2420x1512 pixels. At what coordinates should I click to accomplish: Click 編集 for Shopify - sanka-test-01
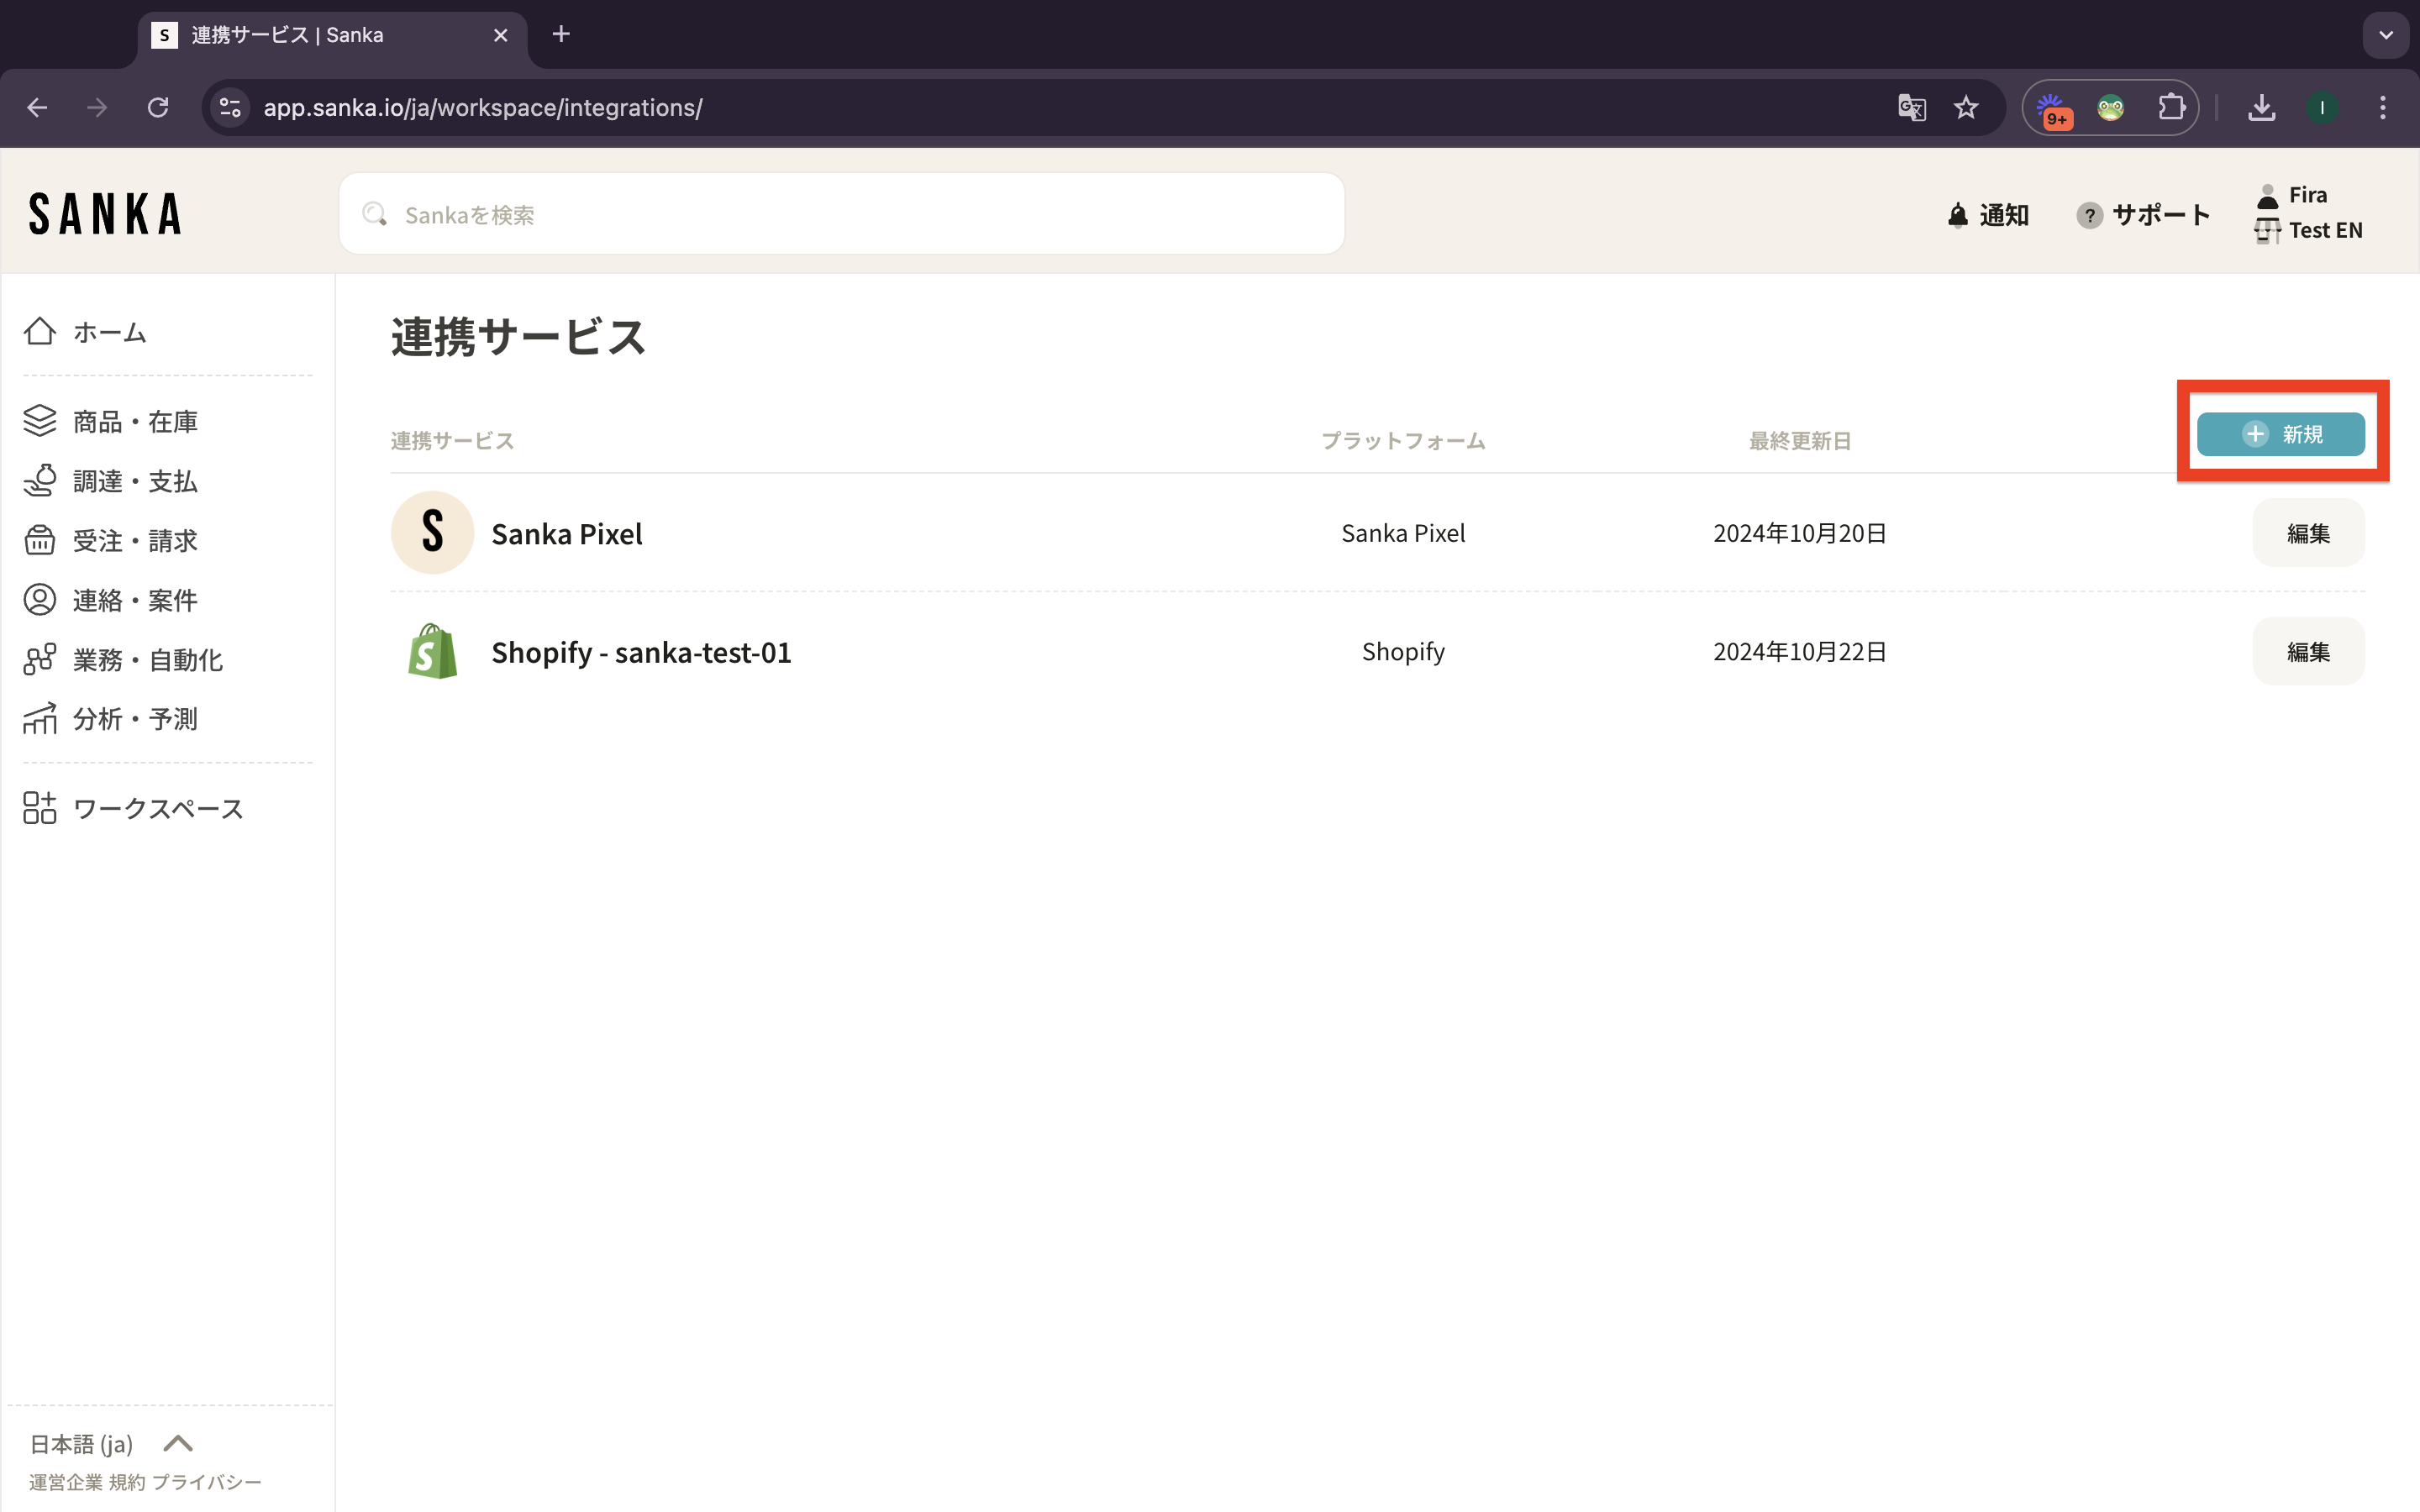pyautogui.click(x=2307, y=652)
